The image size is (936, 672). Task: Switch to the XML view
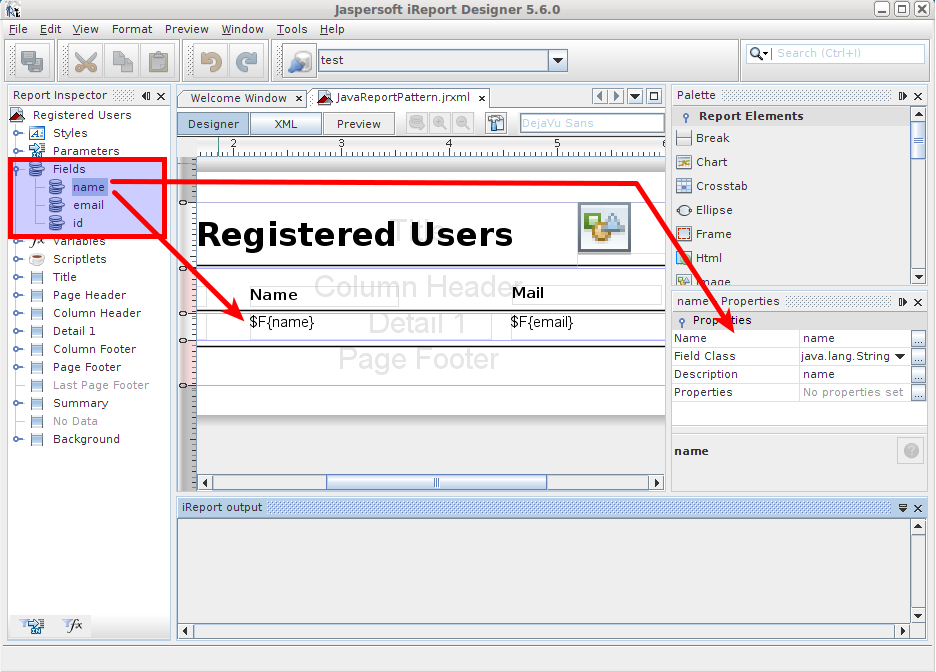pos(286,124)
